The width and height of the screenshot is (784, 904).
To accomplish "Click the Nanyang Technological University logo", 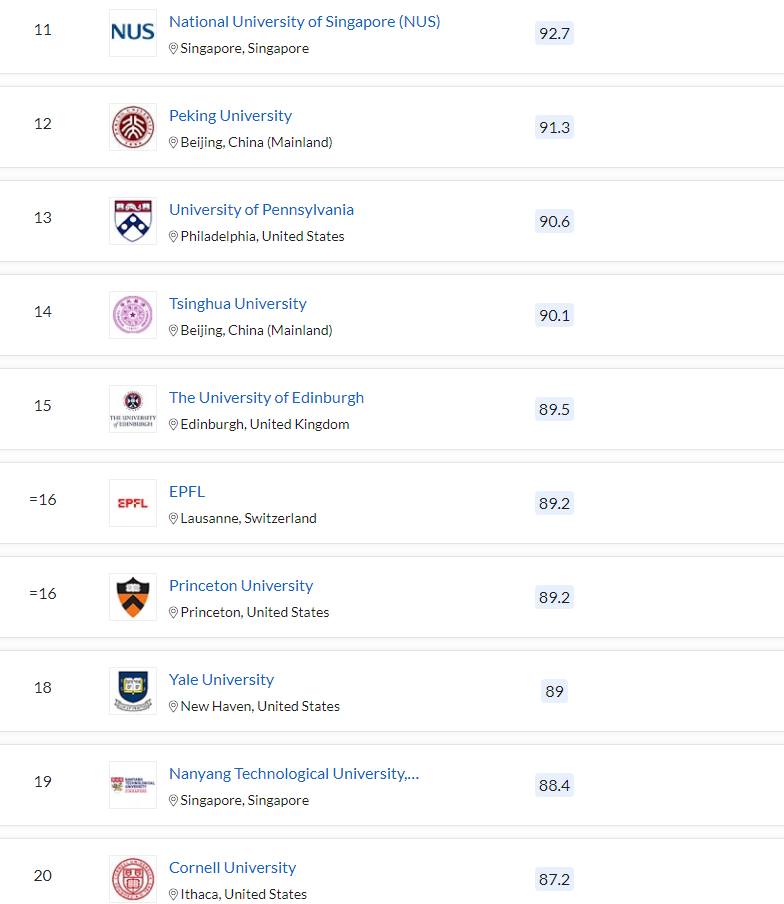I will [x=133, y=785].
